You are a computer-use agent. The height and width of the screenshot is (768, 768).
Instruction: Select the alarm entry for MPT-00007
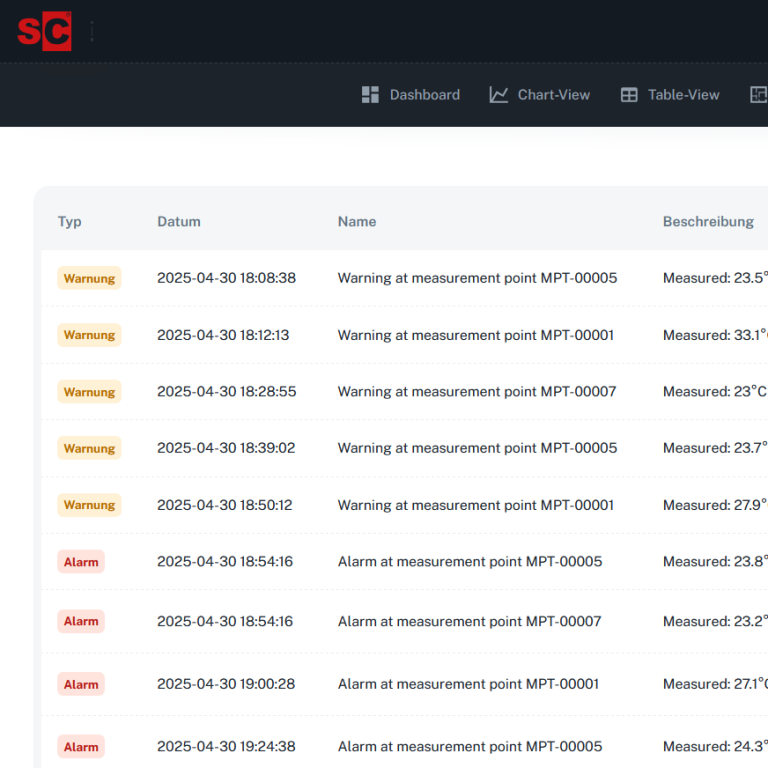click(x=469, y=622)
